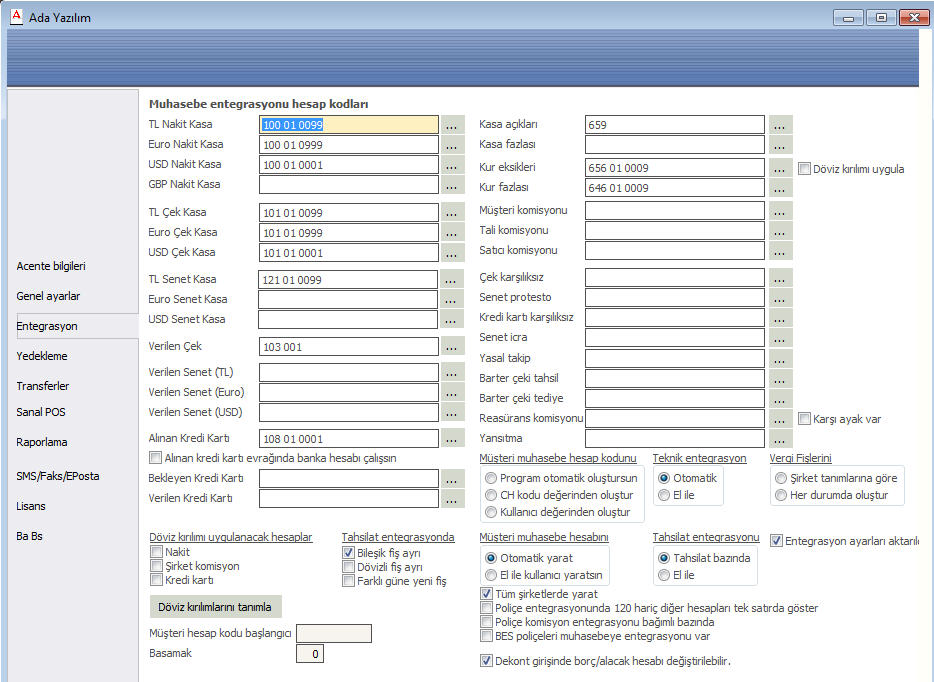
Task: Click Müşteri hesap kodu başlangıcı input
Action: coord(334,633)
